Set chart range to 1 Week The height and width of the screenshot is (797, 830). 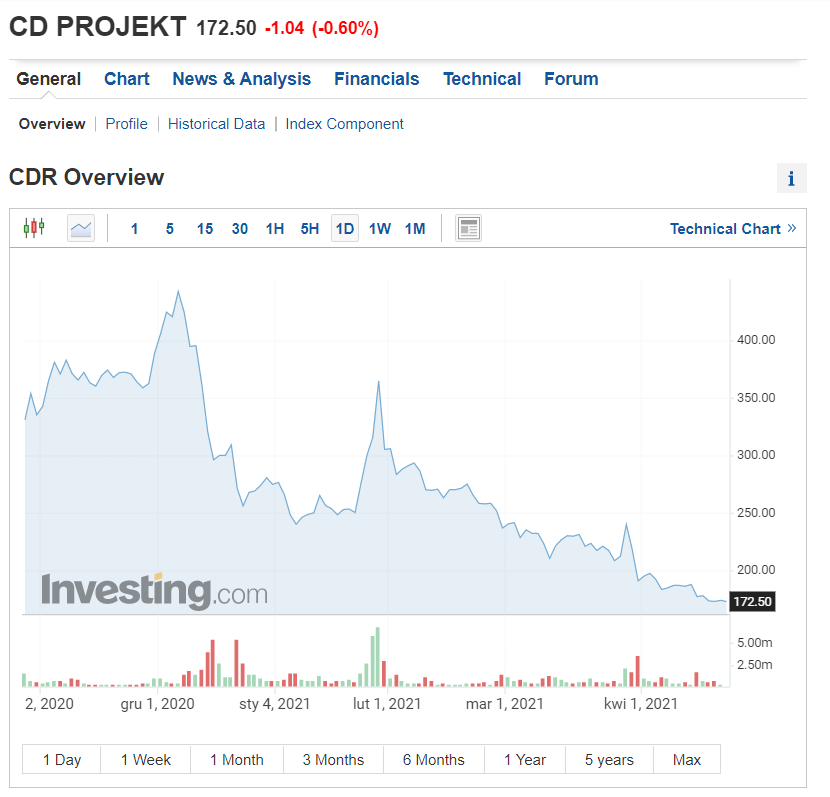click(x=146, y=759)
